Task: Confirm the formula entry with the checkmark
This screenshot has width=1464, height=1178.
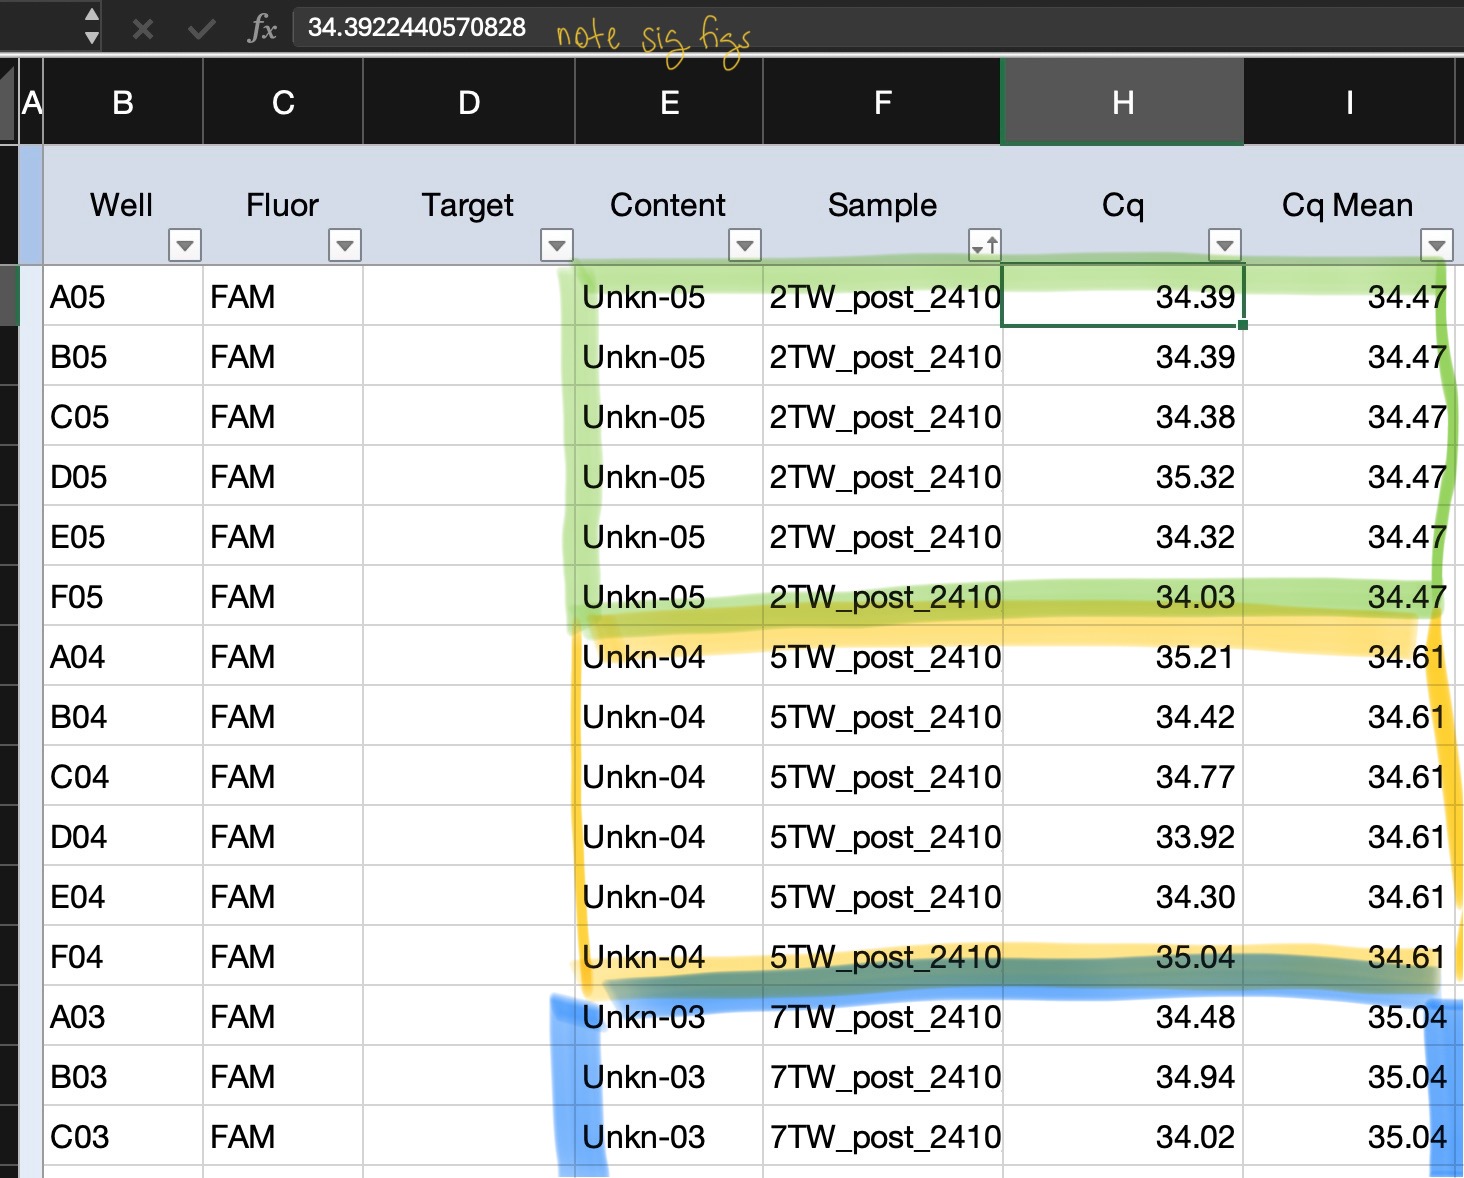Action: (x=202, y=29)
